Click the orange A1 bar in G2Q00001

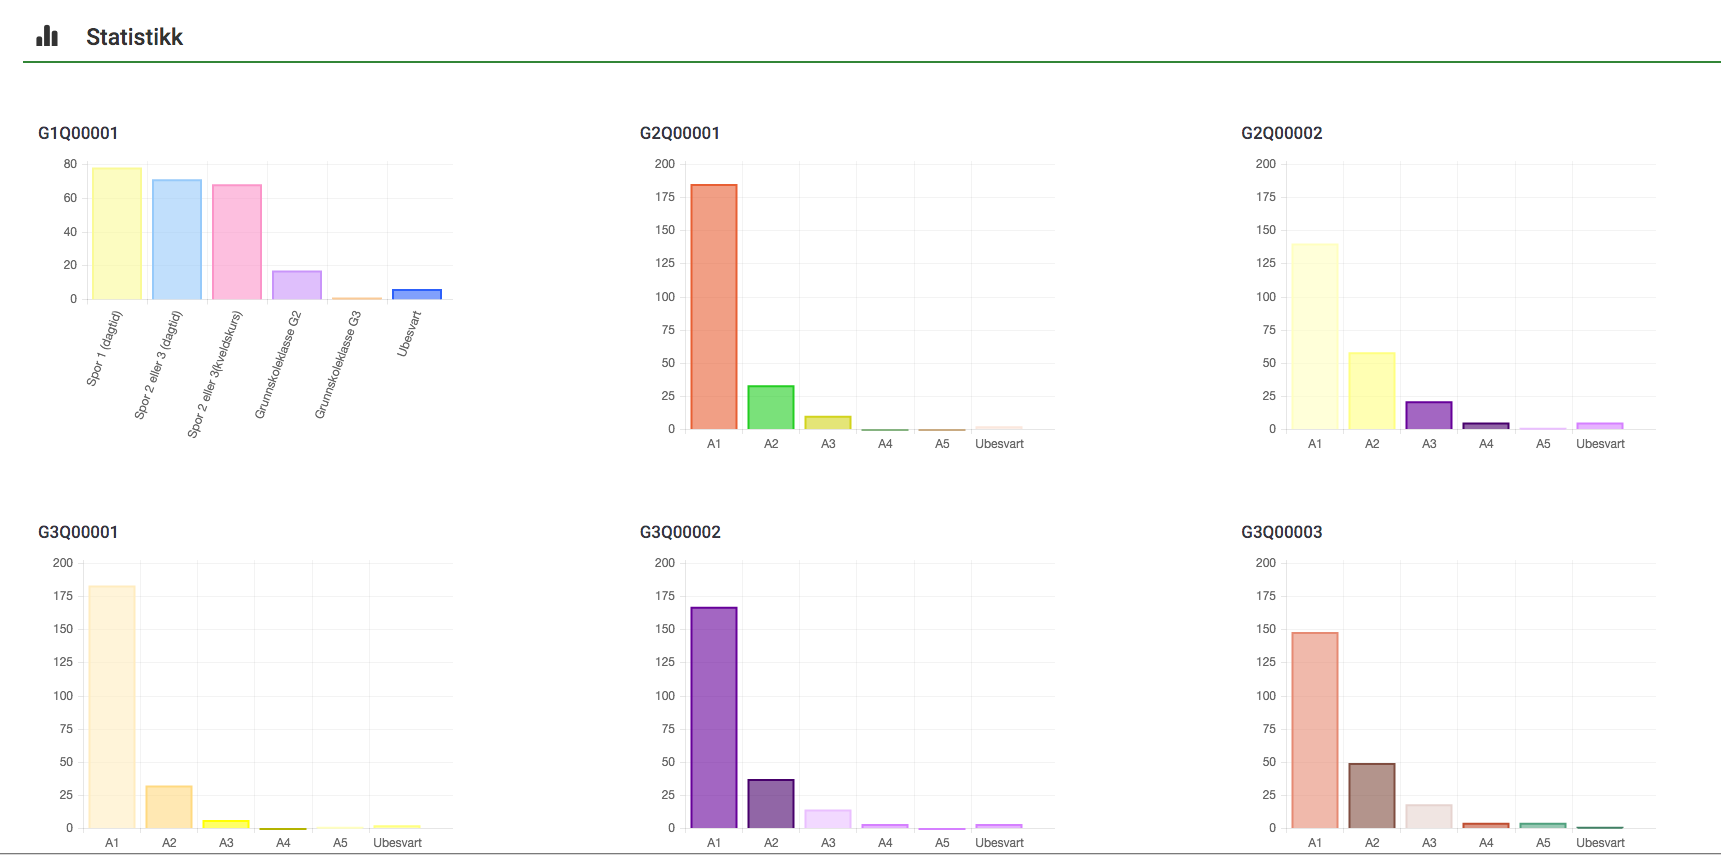tap(714, 307)
